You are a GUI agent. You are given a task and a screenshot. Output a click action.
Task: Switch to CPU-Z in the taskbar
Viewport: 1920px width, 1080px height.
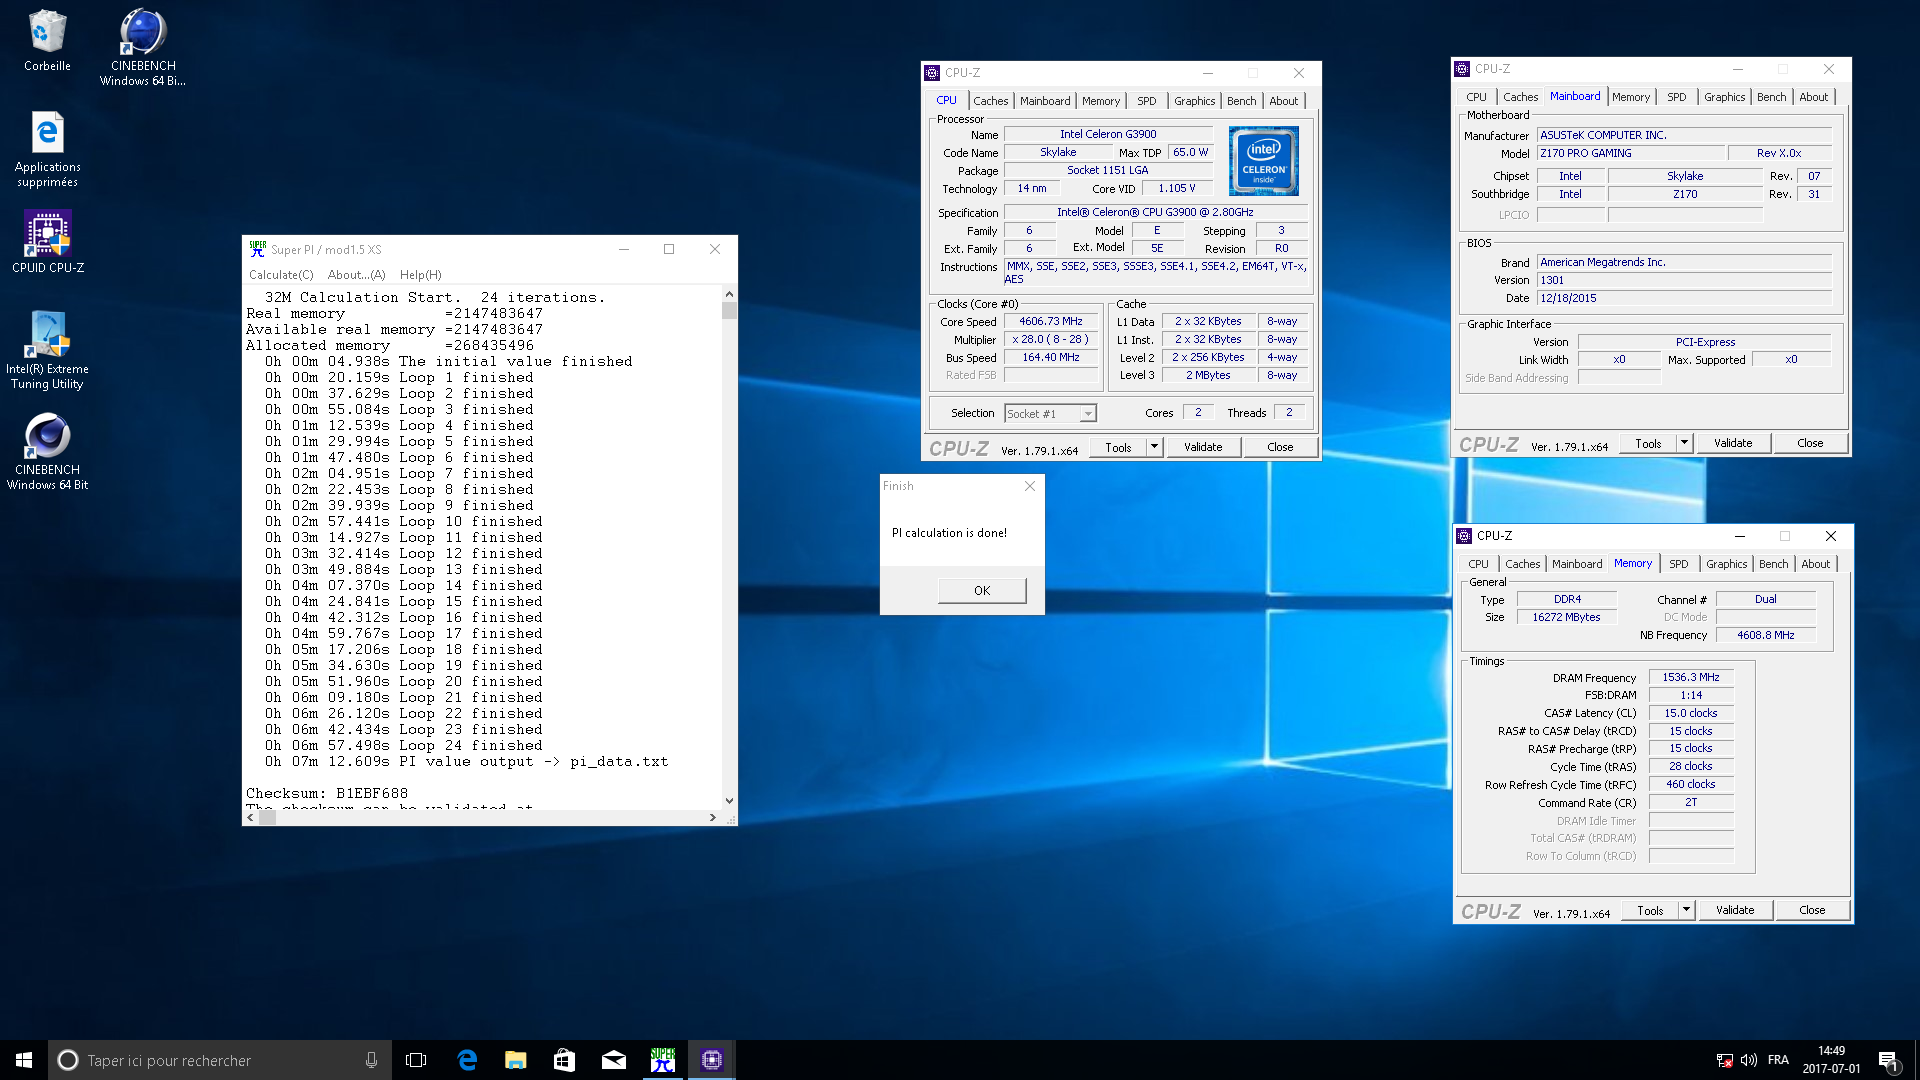[x=711, y=1060]
